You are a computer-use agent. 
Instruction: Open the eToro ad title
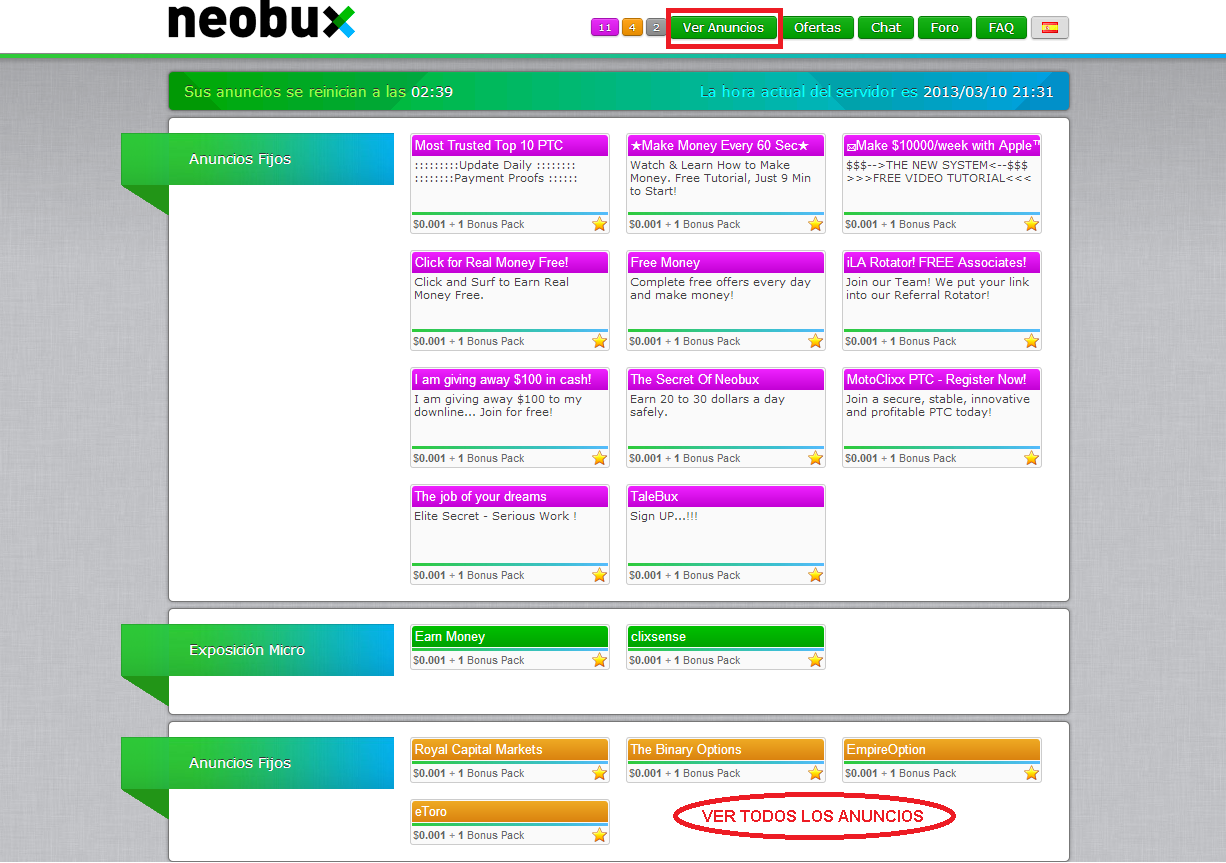click(510, 812)
